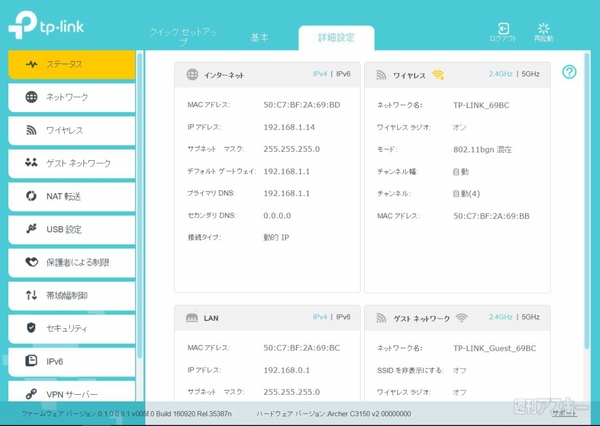Open the ゲスト ネットワーク sidebar menu
This screenshot has width=600, height=426.
(x=72, y=163)
